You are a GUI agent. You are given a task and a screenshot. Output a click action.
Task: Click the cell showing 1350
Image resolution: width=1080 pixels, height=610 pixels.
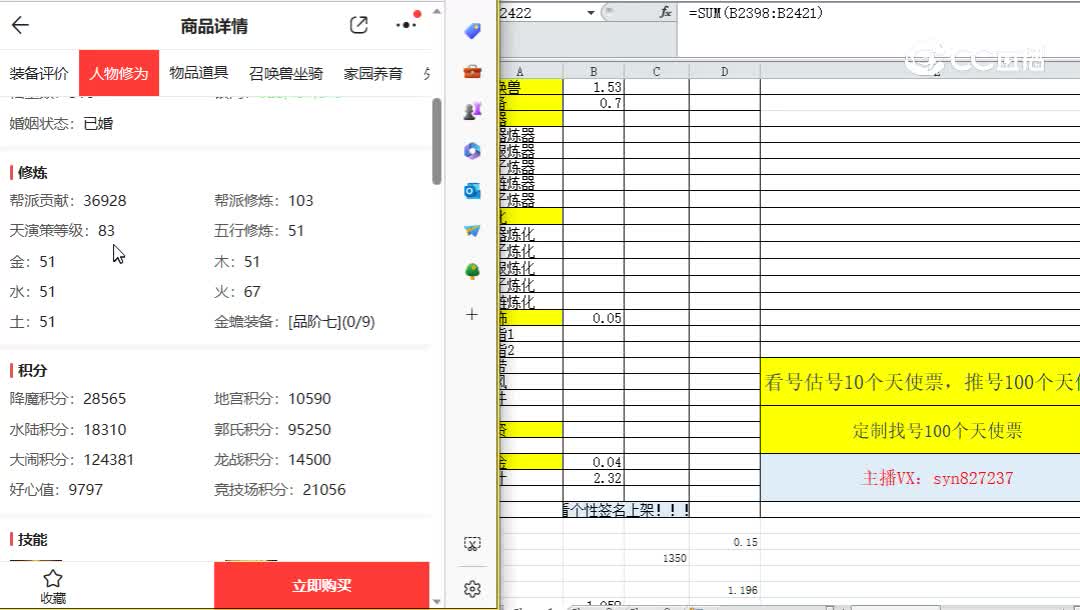click(x=657, y=558)
